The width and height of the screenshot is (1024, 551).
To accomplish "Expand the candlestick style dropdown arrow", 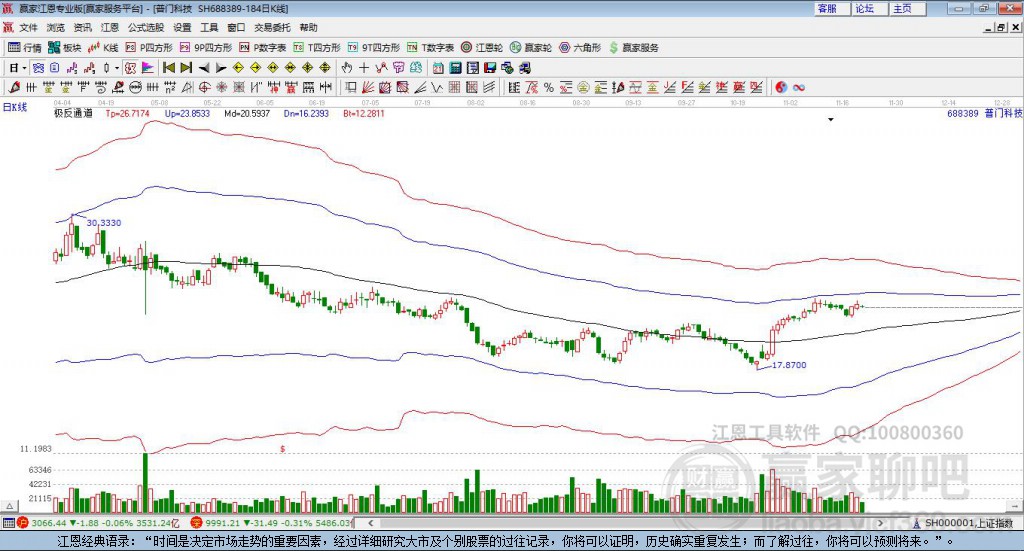I will click(x=117, y=68).
